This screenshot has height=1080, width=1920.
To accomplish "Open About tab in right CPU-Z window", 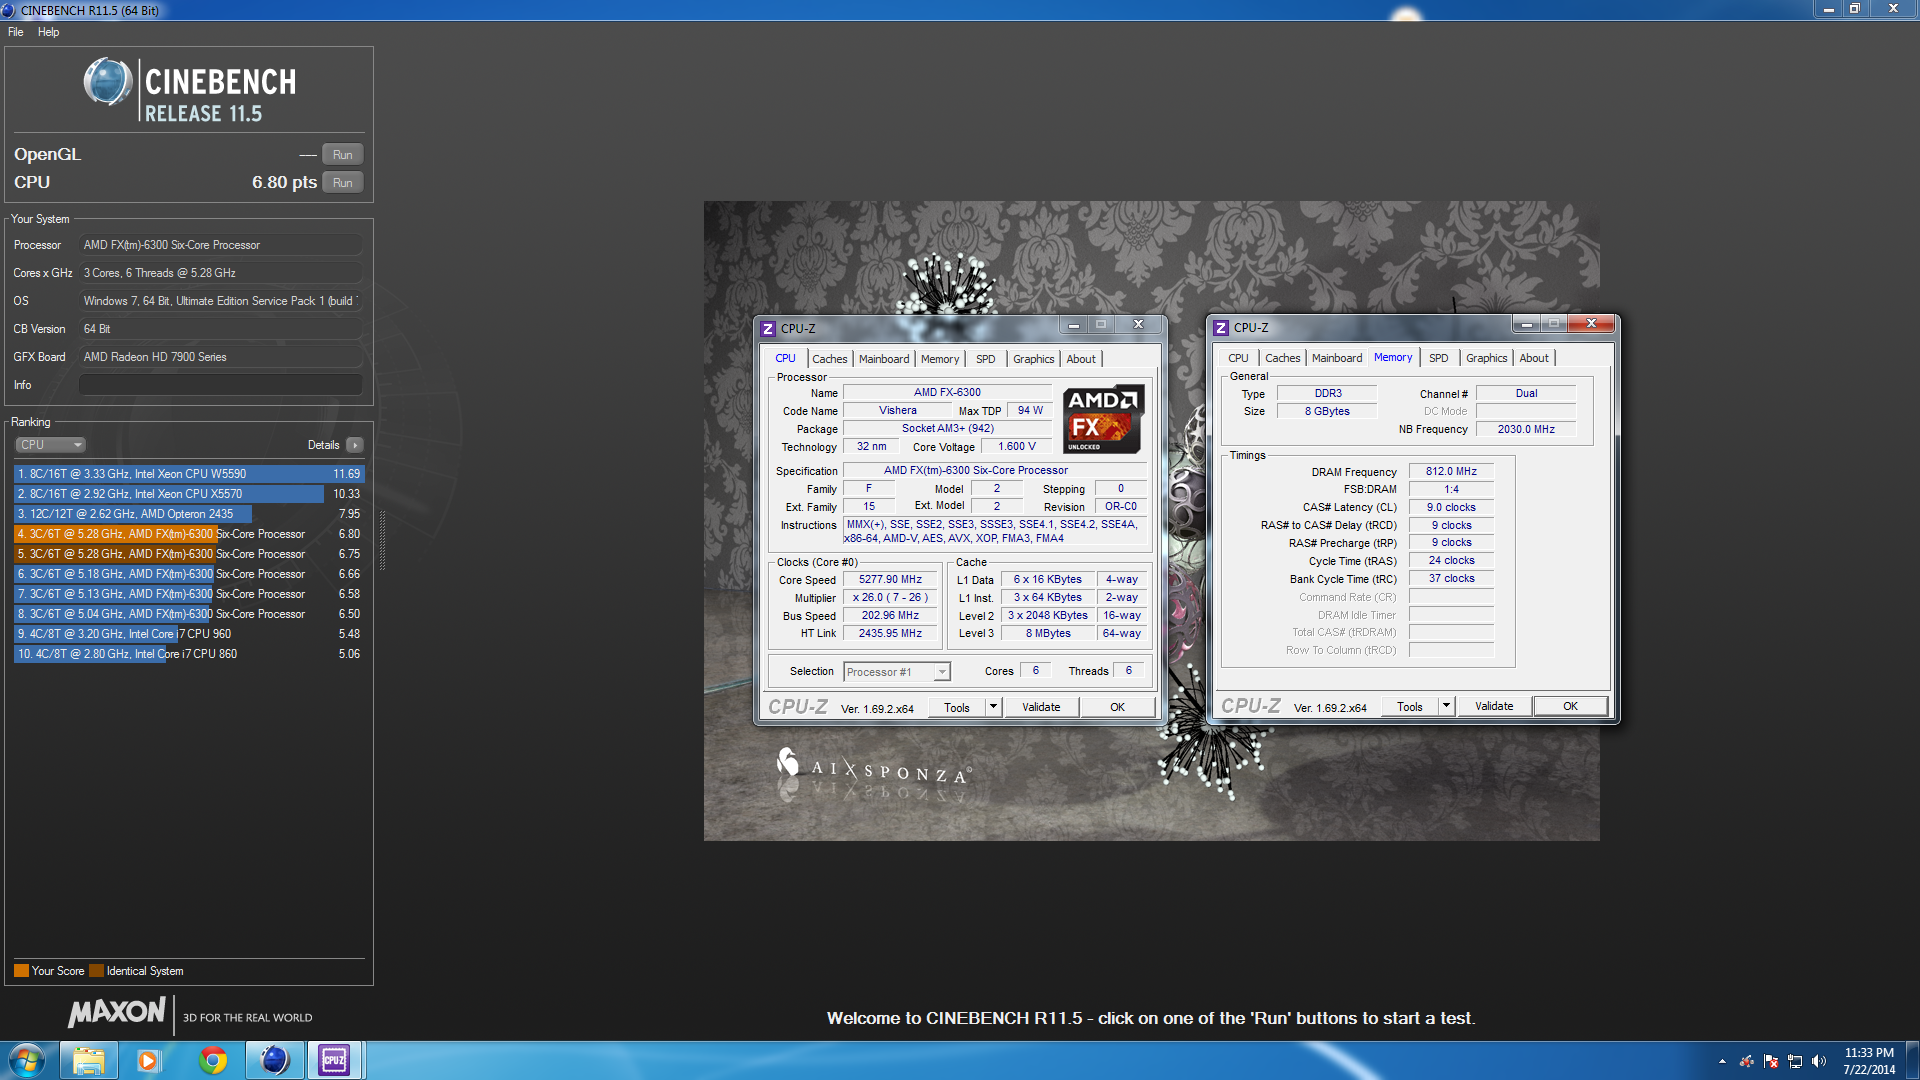I will tap(1534, 358).
